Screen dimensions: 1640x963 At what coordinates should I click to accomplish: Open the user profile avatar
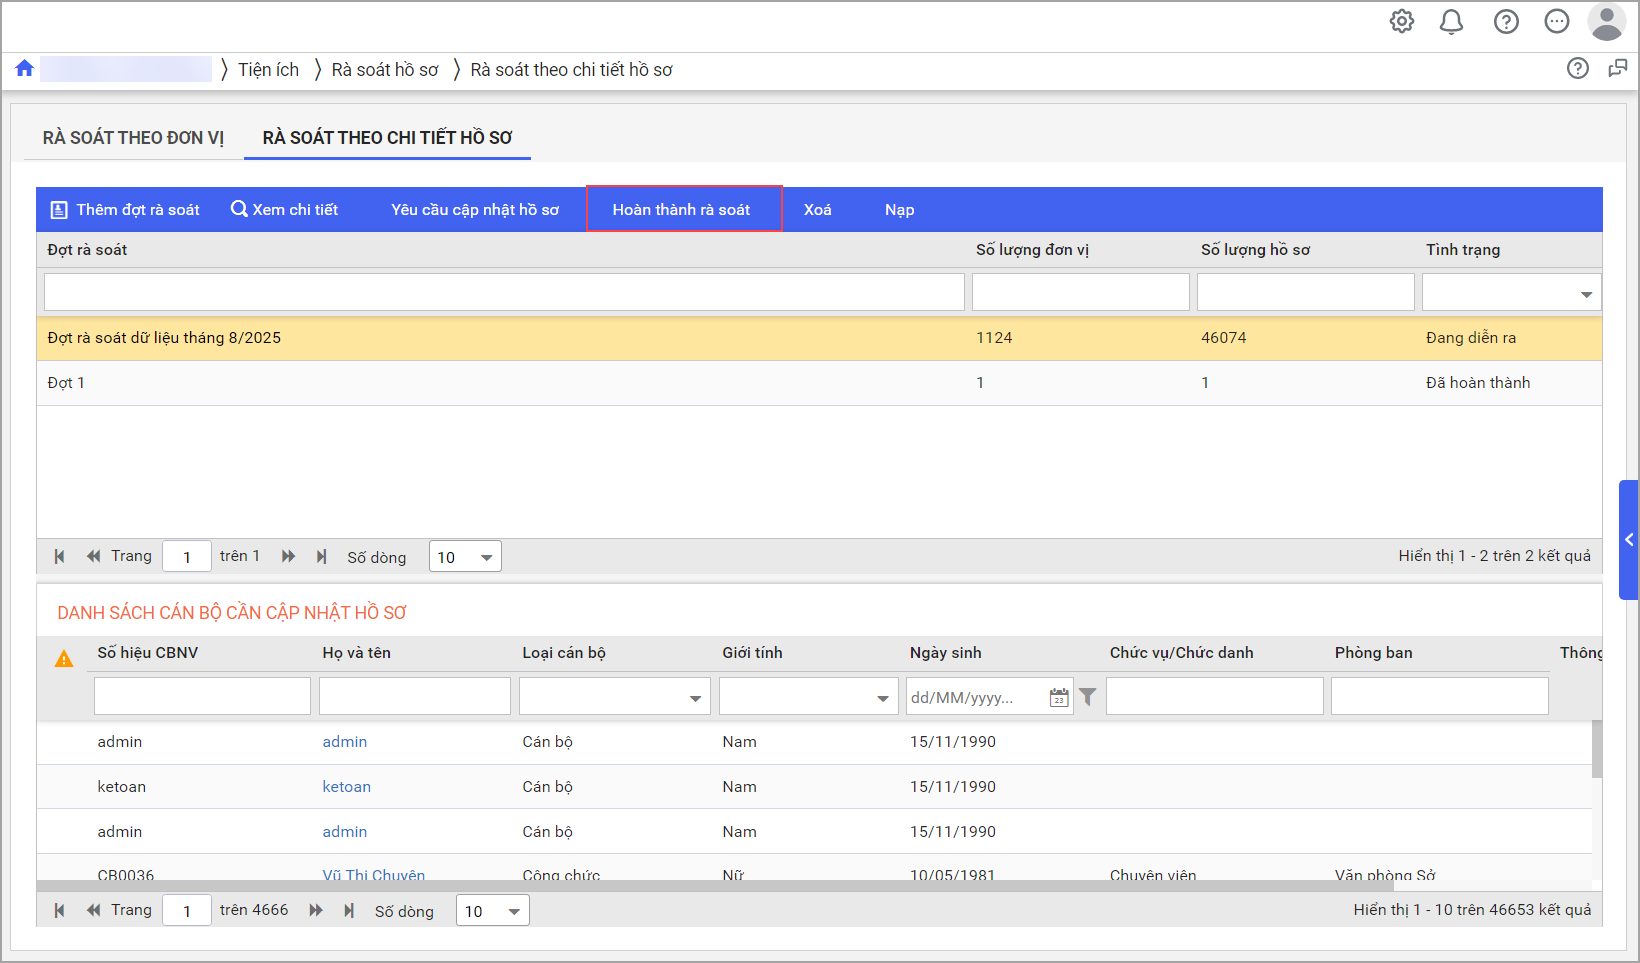point(1606,22)
